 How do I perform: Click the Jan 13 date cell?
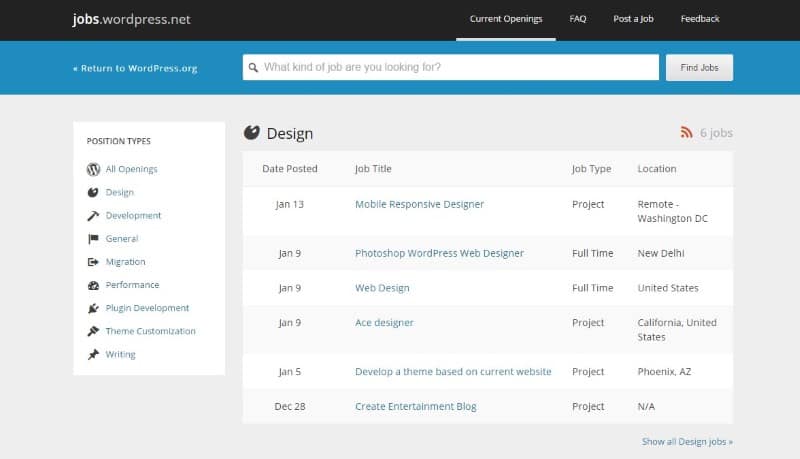point(289,204)
